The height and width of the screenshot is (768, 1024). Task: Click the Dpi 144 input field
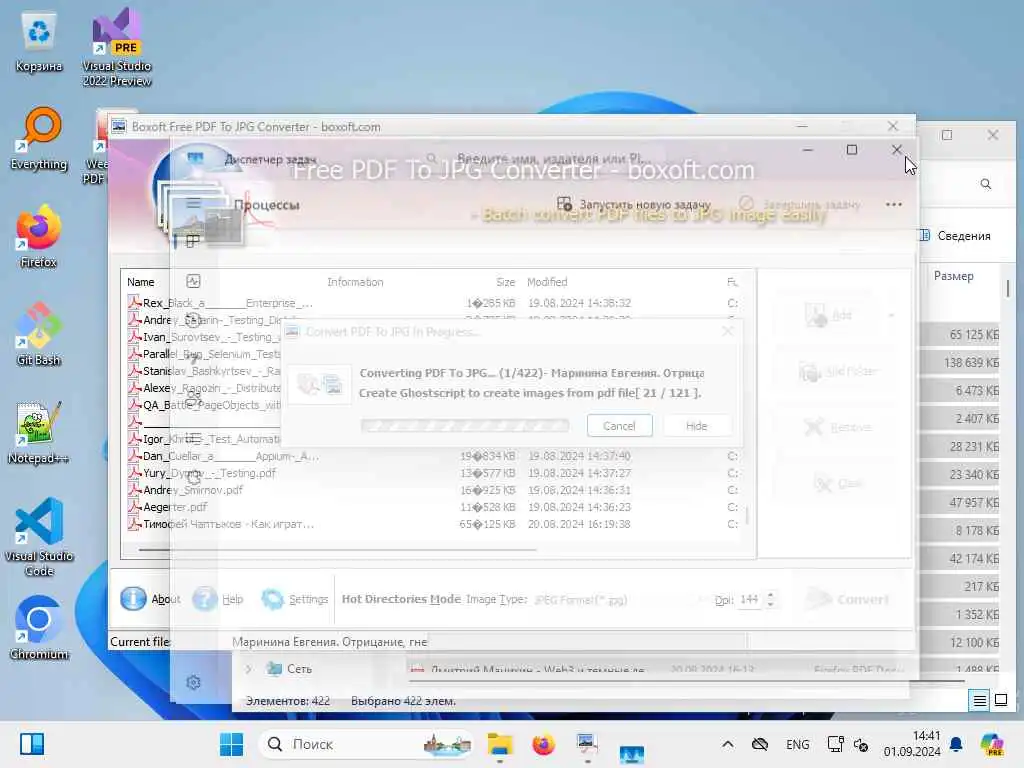click(750, 599)
